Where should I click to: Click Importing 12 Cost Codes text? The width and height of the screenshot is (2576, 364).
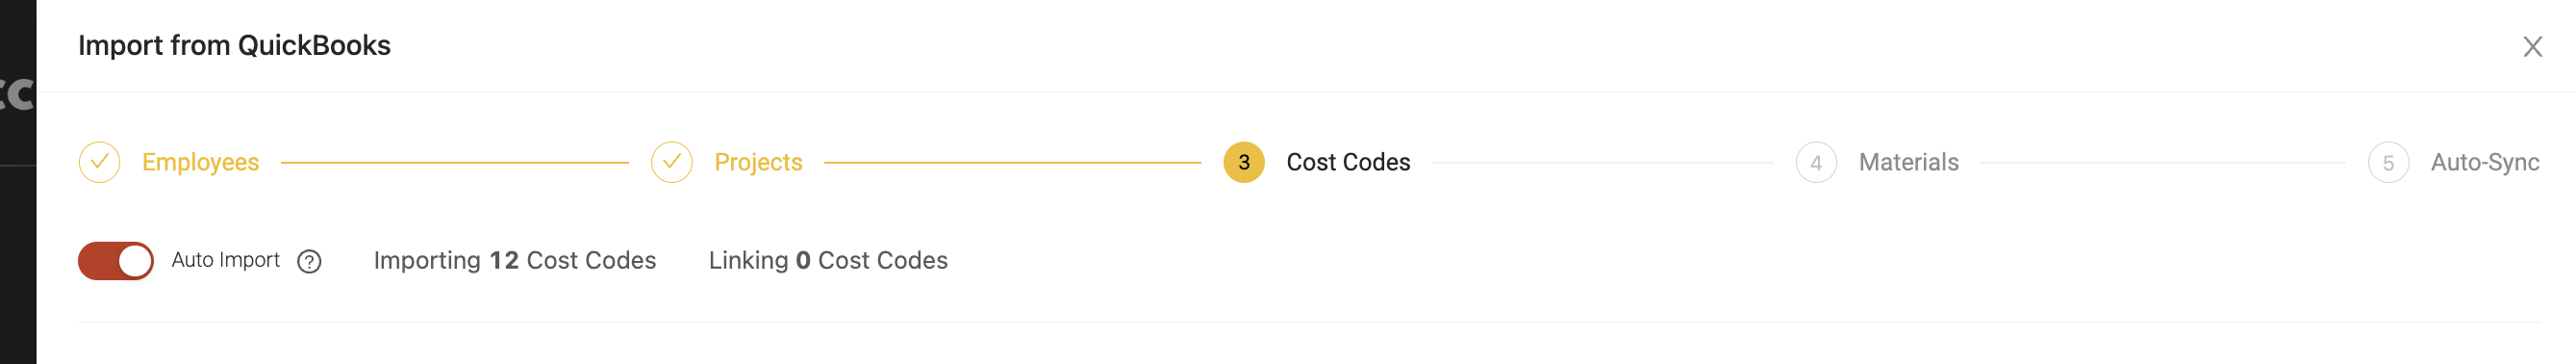(514, 260)
